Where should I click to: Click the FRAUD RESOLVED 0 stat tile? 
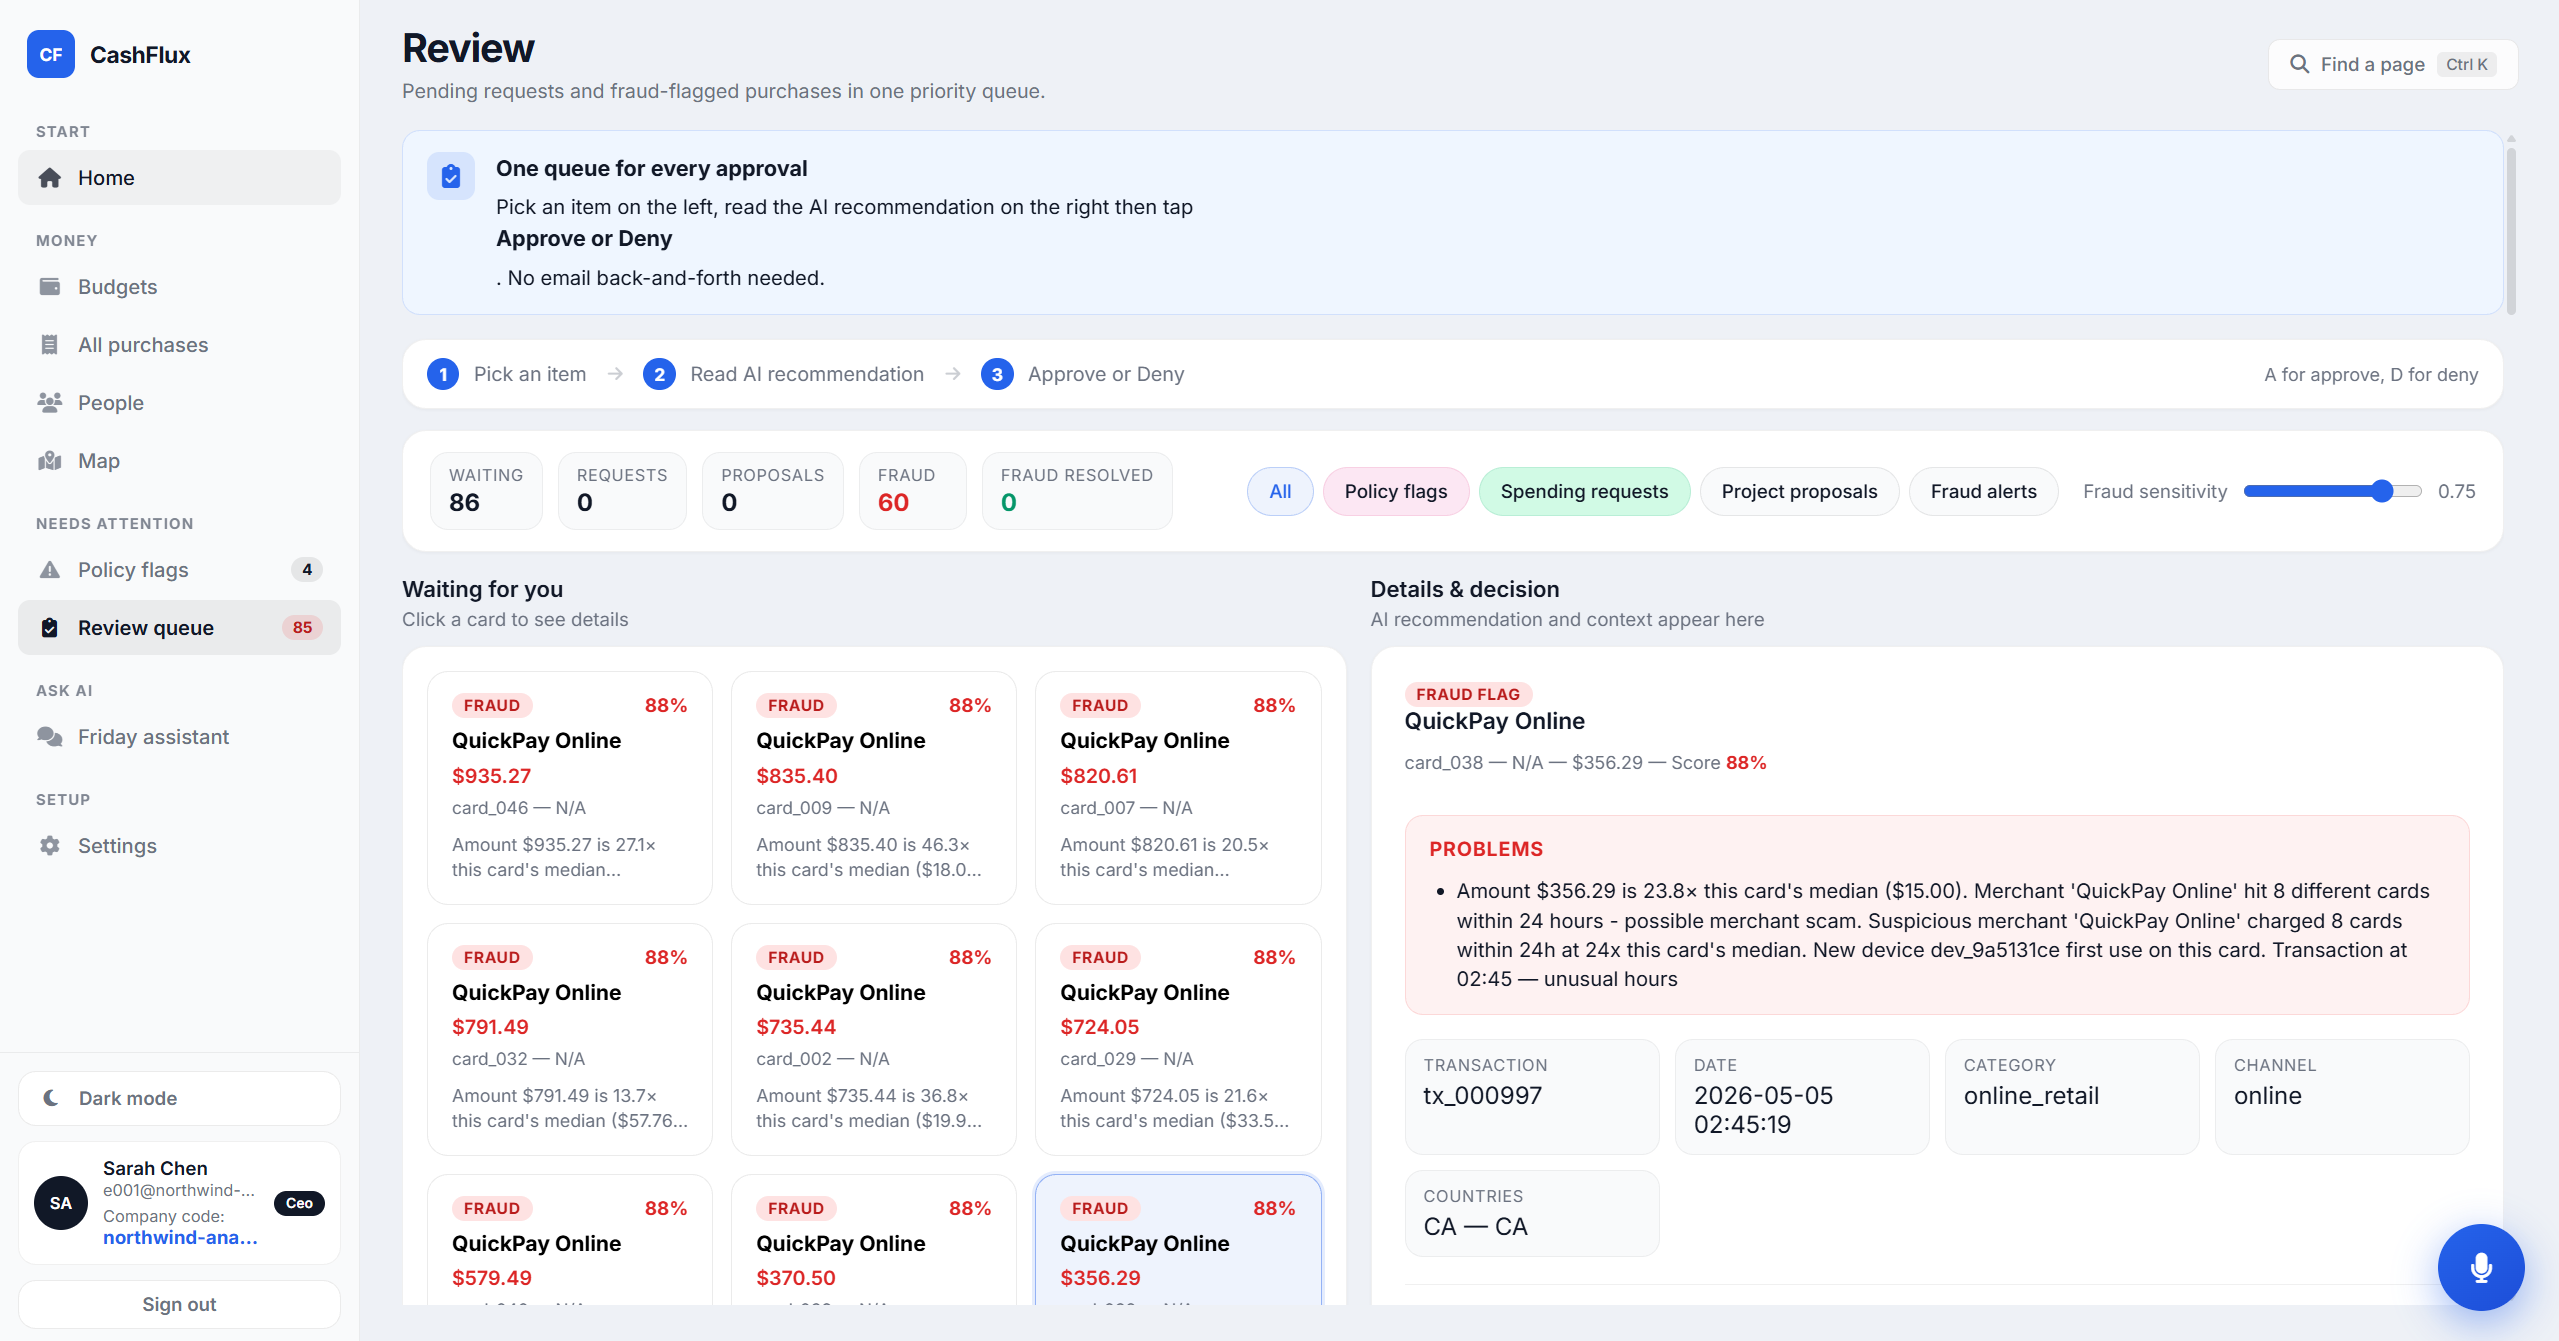[1077, 490]
